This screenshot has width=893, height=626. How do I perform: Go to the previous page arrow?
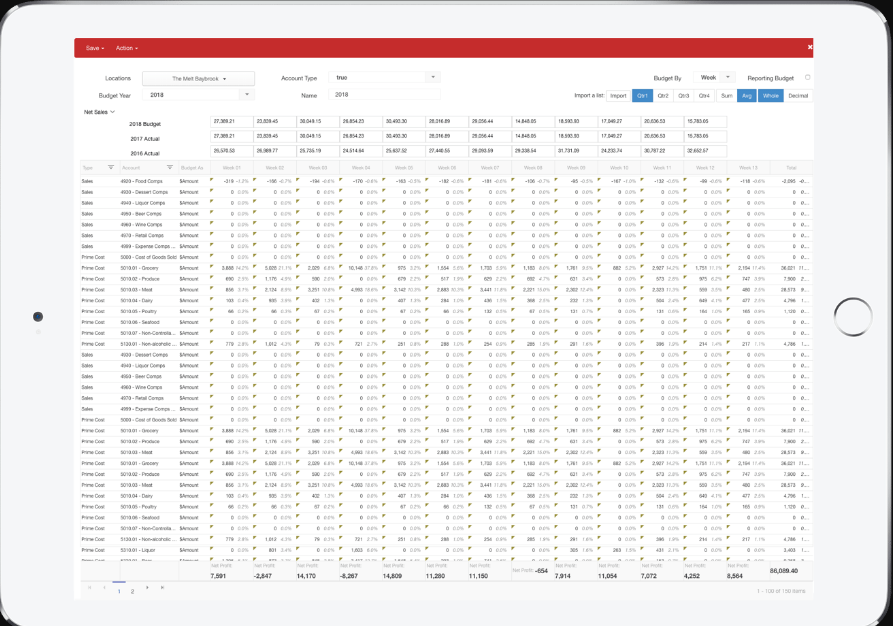(x=103, y=587)
